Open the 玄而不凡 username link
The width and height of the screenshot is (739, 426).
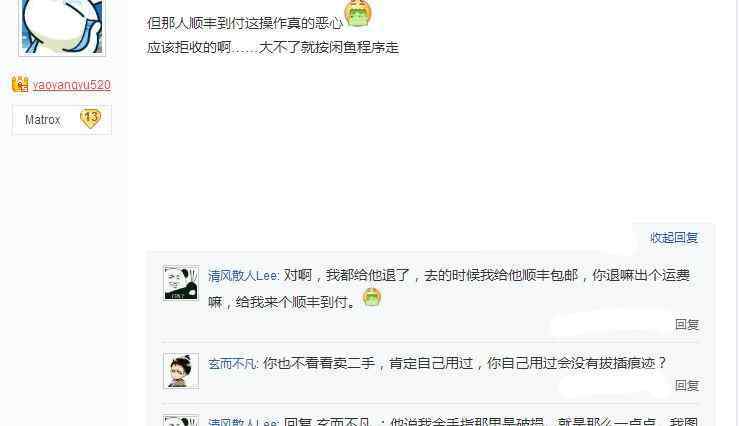pos(233,364)
